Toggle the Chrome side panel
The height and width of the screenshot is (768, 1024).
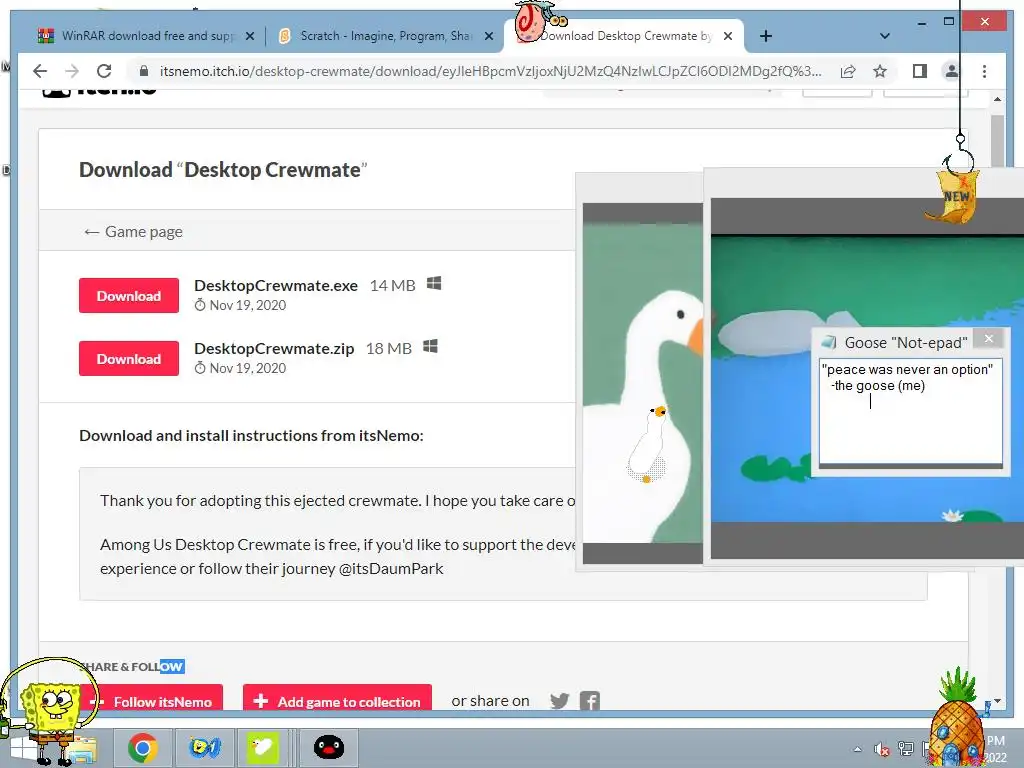(920, 71)
